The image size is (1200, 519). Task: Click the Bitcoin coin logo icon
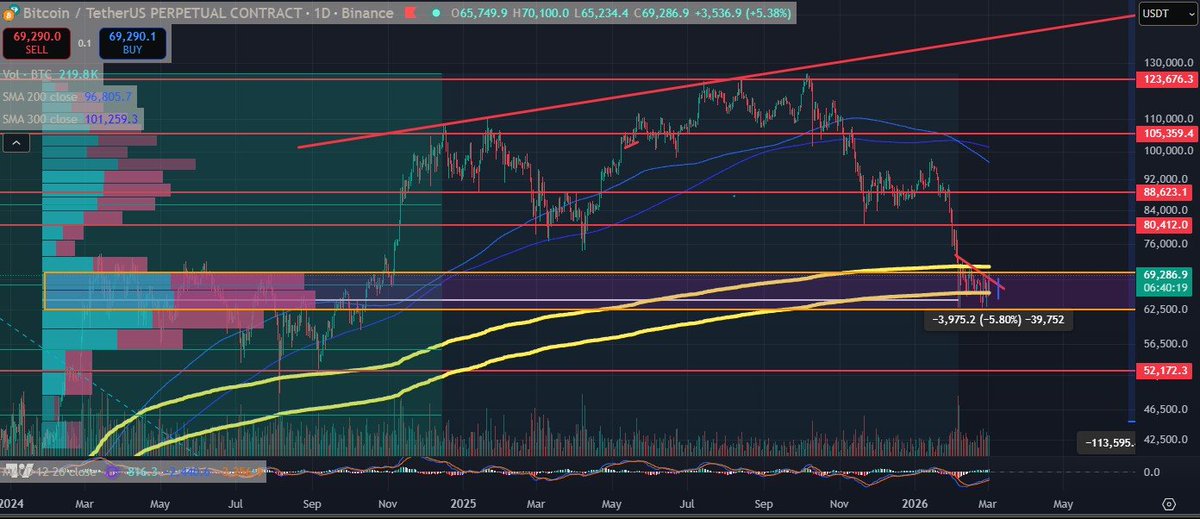point(12,13)
